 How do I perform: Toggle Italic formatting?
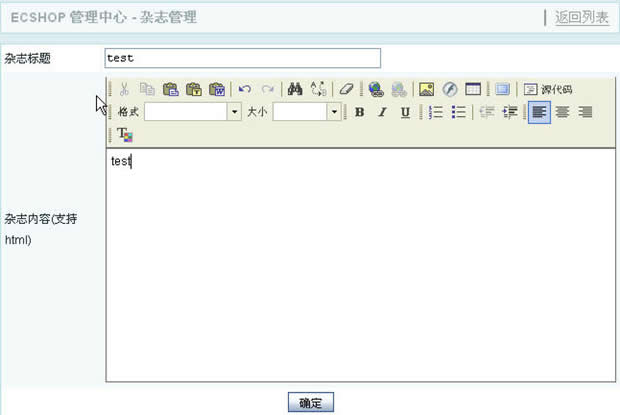(382, 112)
